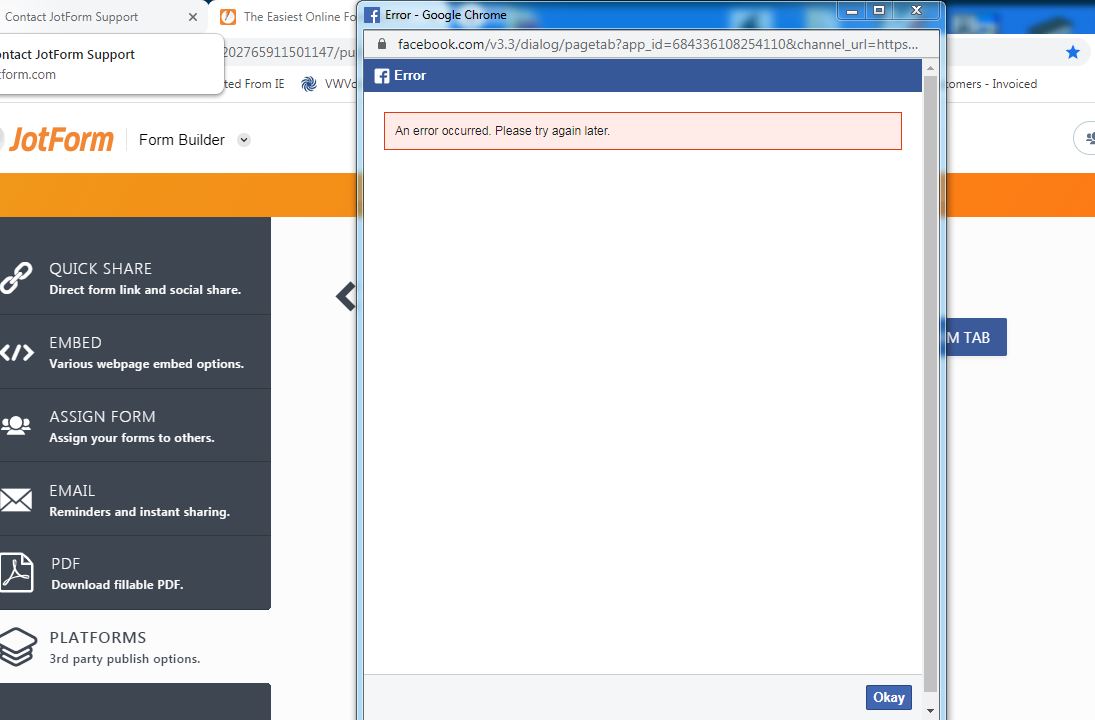Image resolution: width=1095 pixels, height=720 pixels.
Task: Click the Facebook logo in the Error dialog
Action: 381,75
